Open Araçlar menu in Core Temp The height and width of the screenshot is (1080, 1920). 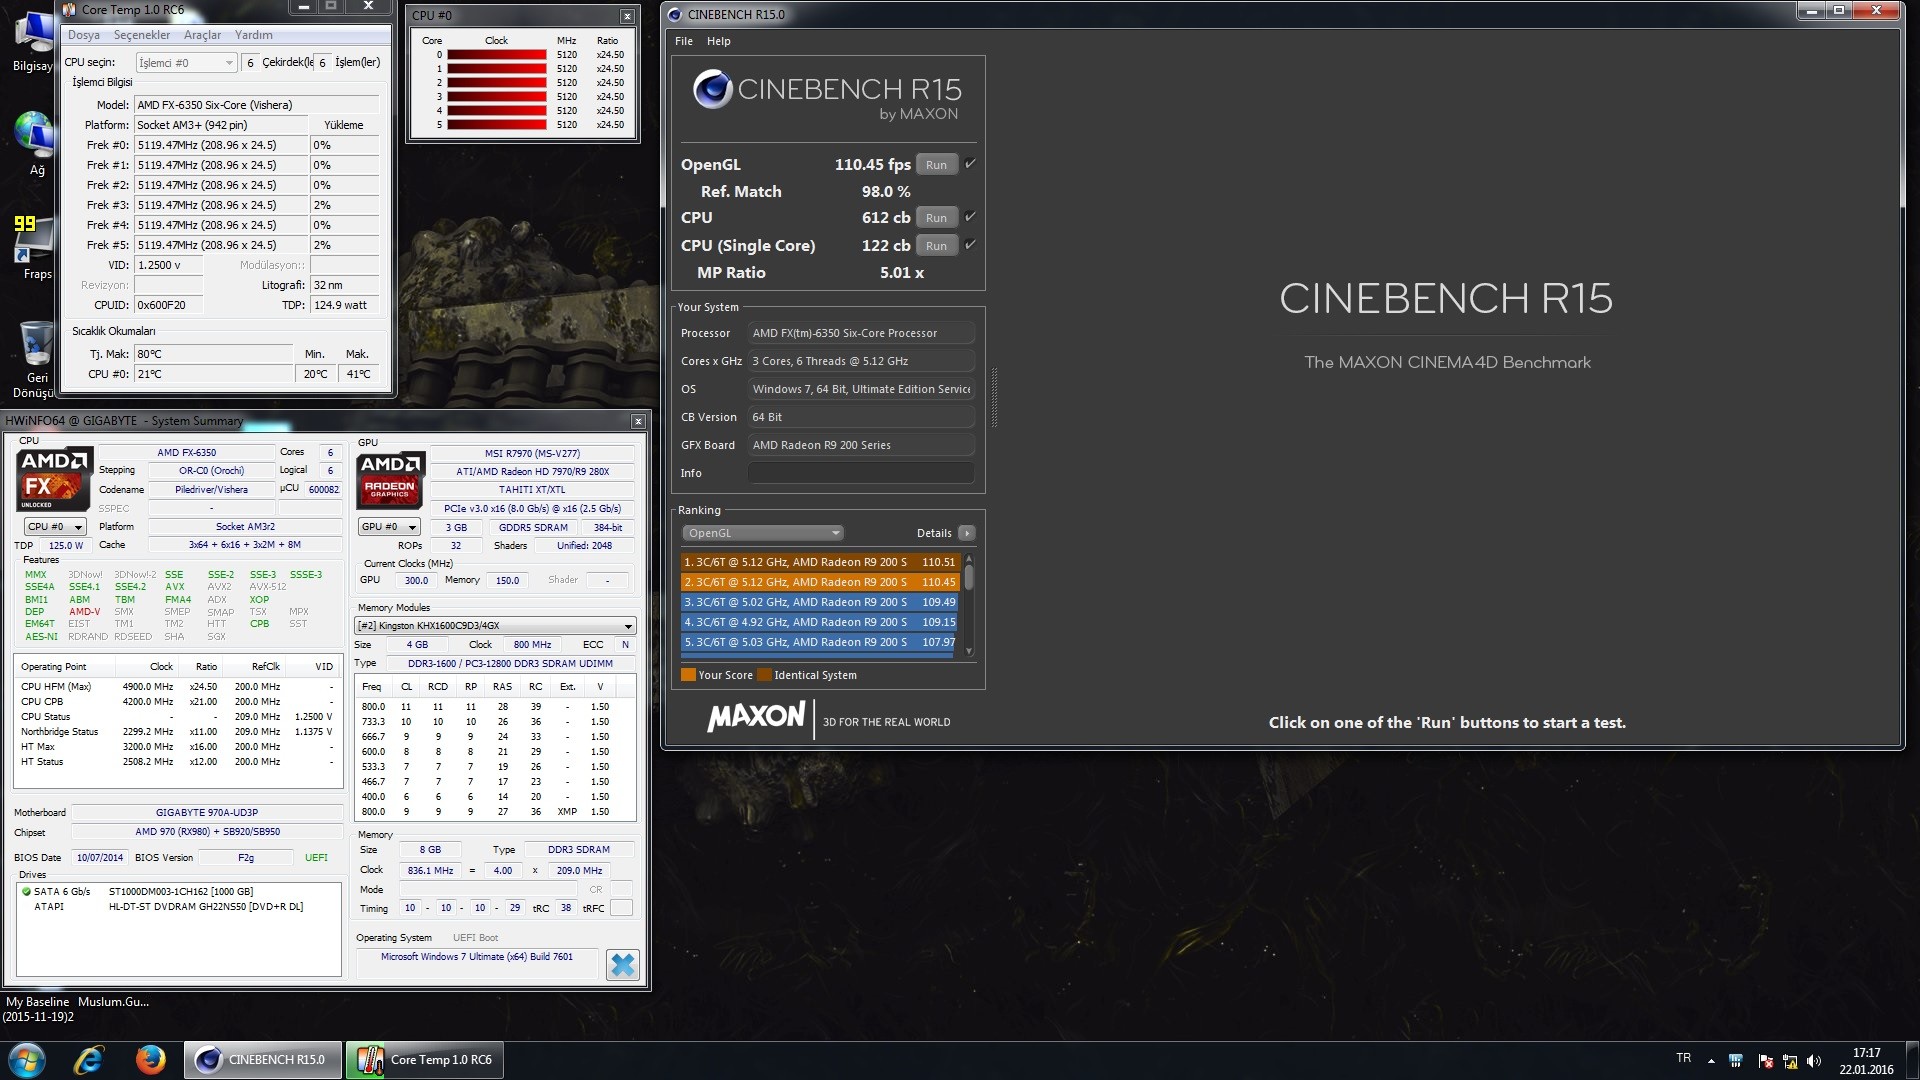coord(202,35)
